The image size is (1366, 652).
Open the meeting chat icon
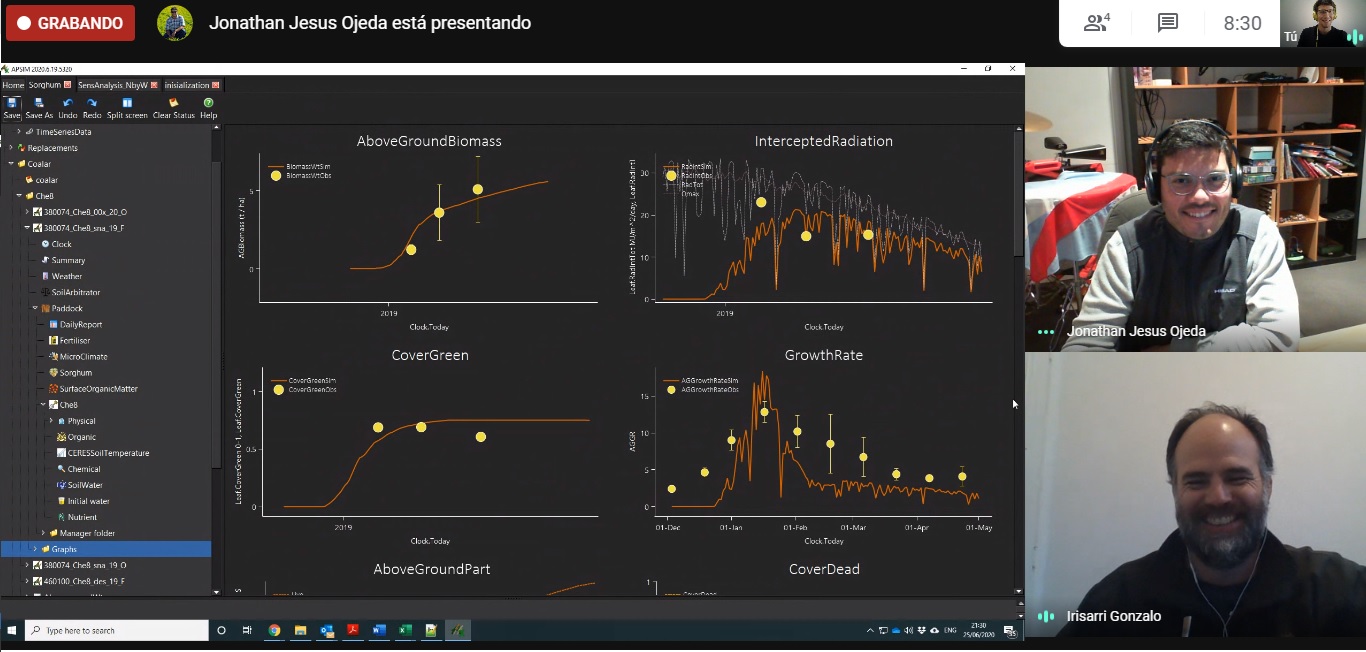pos(1168,23)
